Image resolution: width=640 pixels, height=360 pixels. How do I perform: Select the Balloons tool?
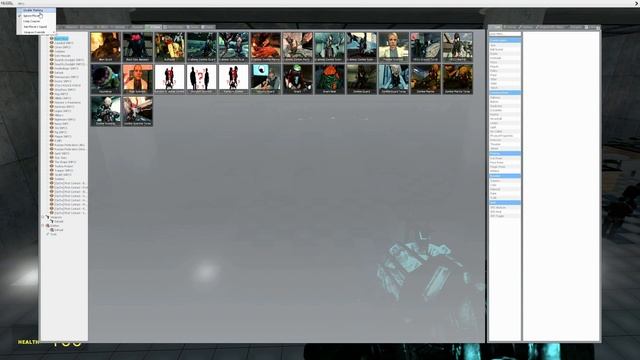pos(505,98)
